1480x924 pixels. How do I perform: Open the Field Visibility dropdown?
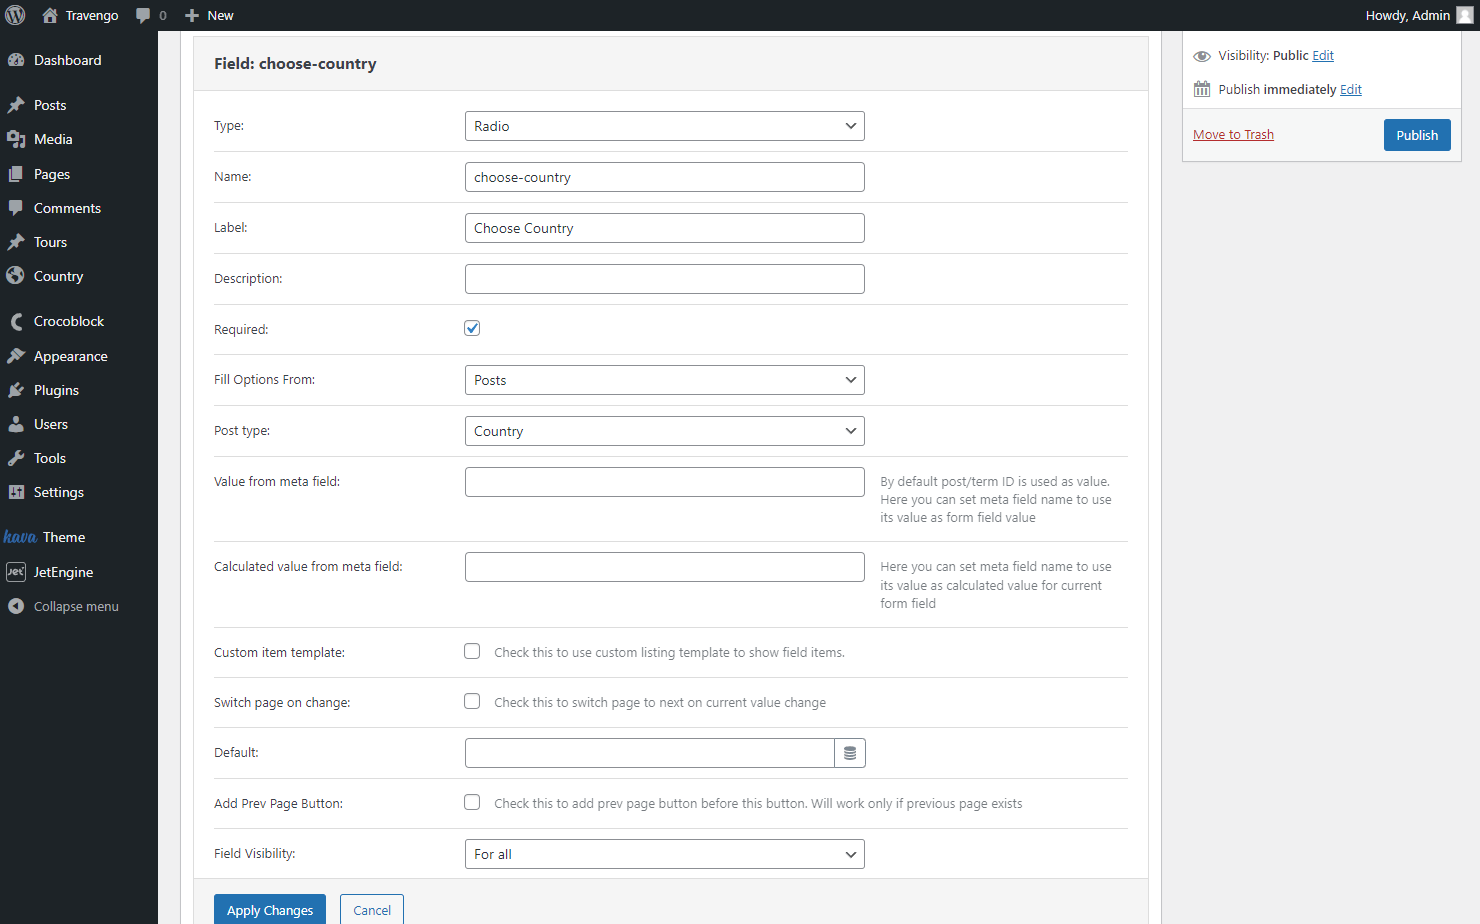point(665,854)
